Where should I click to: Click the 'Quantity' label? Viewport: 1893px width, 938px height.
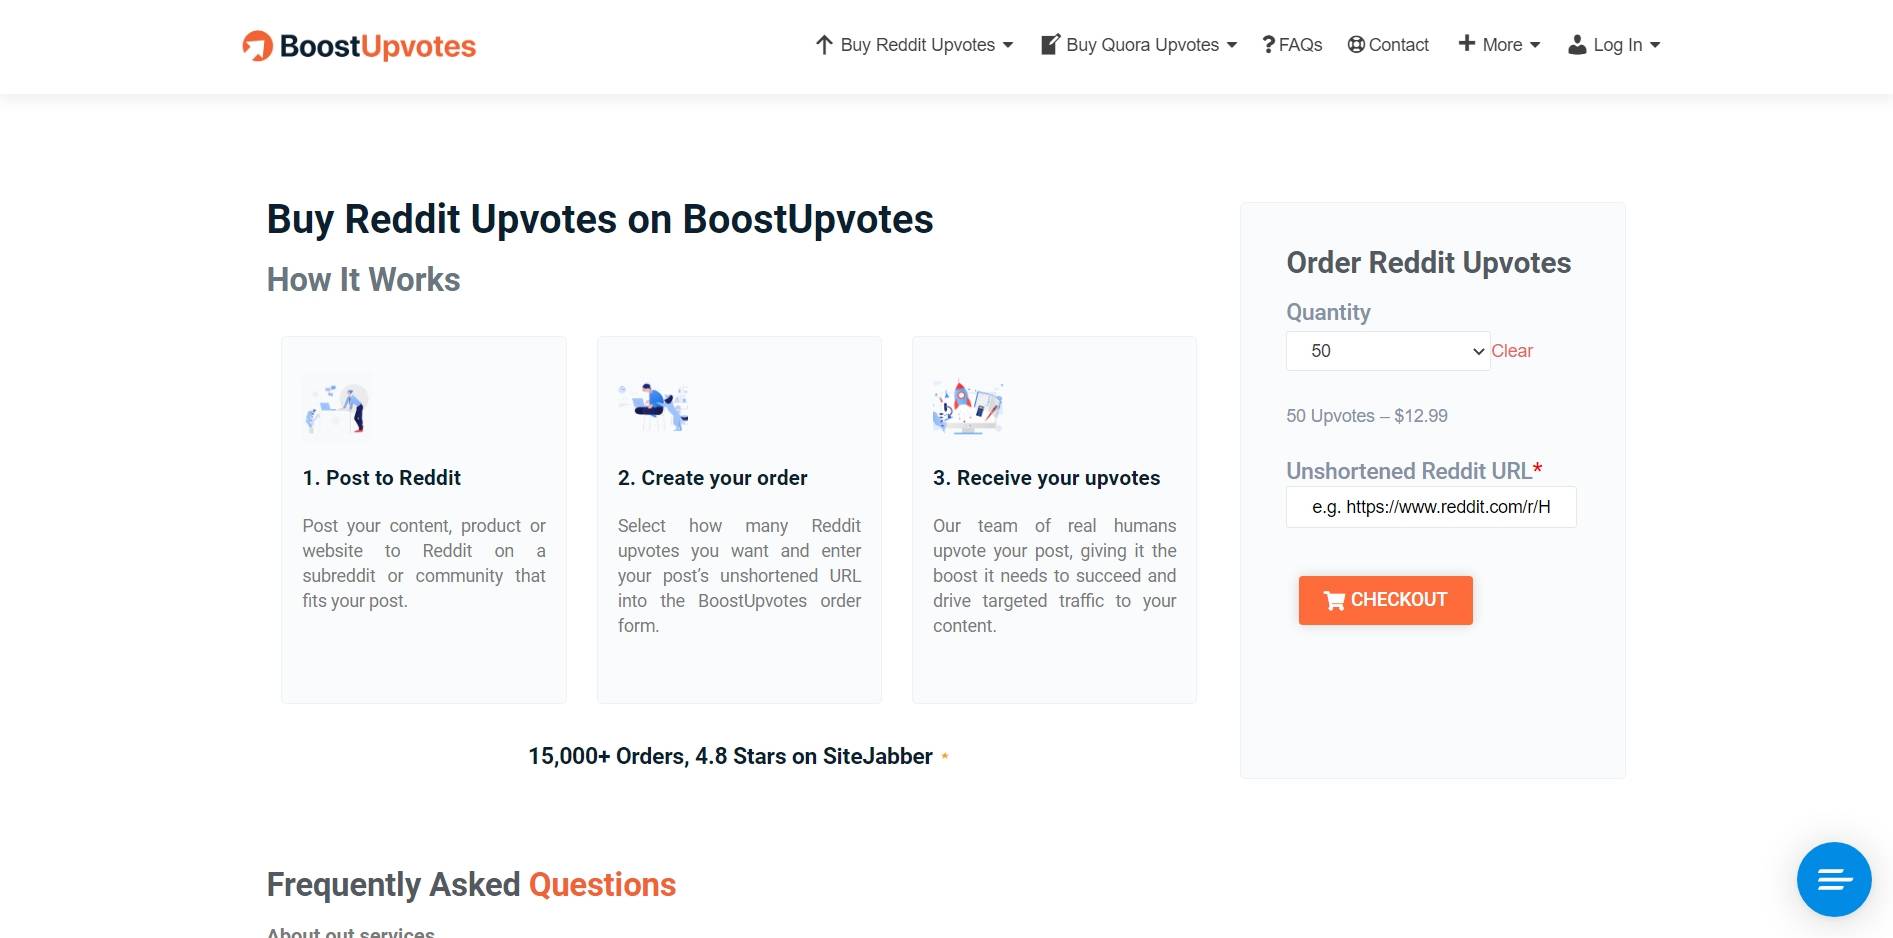coord(1328,313)
